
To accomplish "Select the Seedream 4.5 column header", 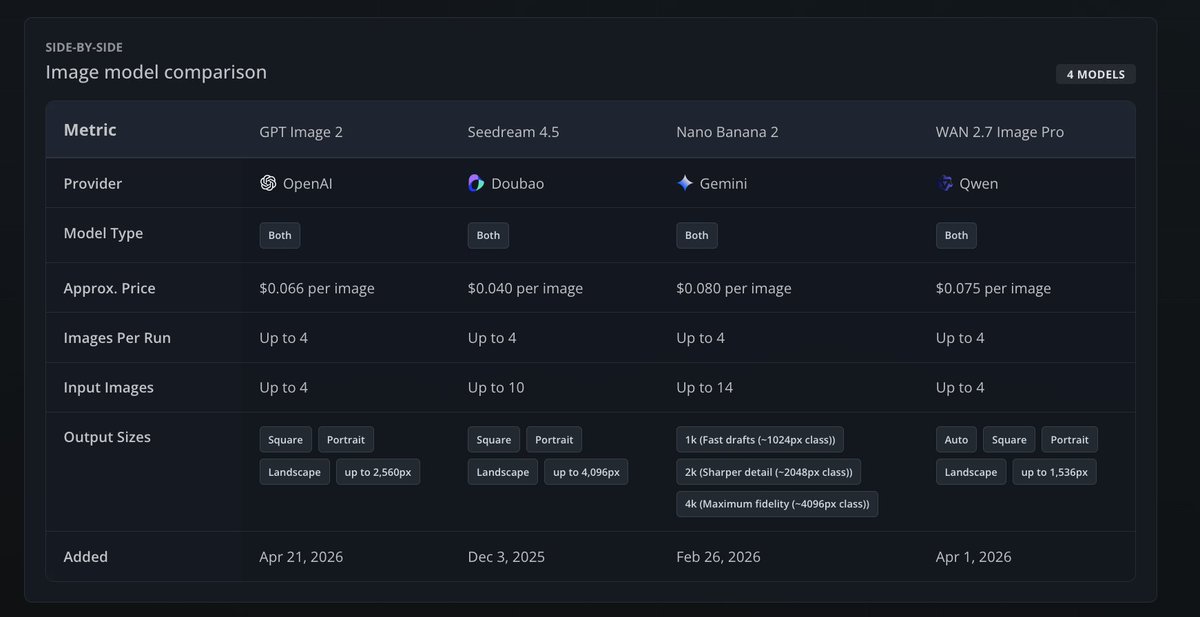I will pyautogui.click(x=514, y=131).
